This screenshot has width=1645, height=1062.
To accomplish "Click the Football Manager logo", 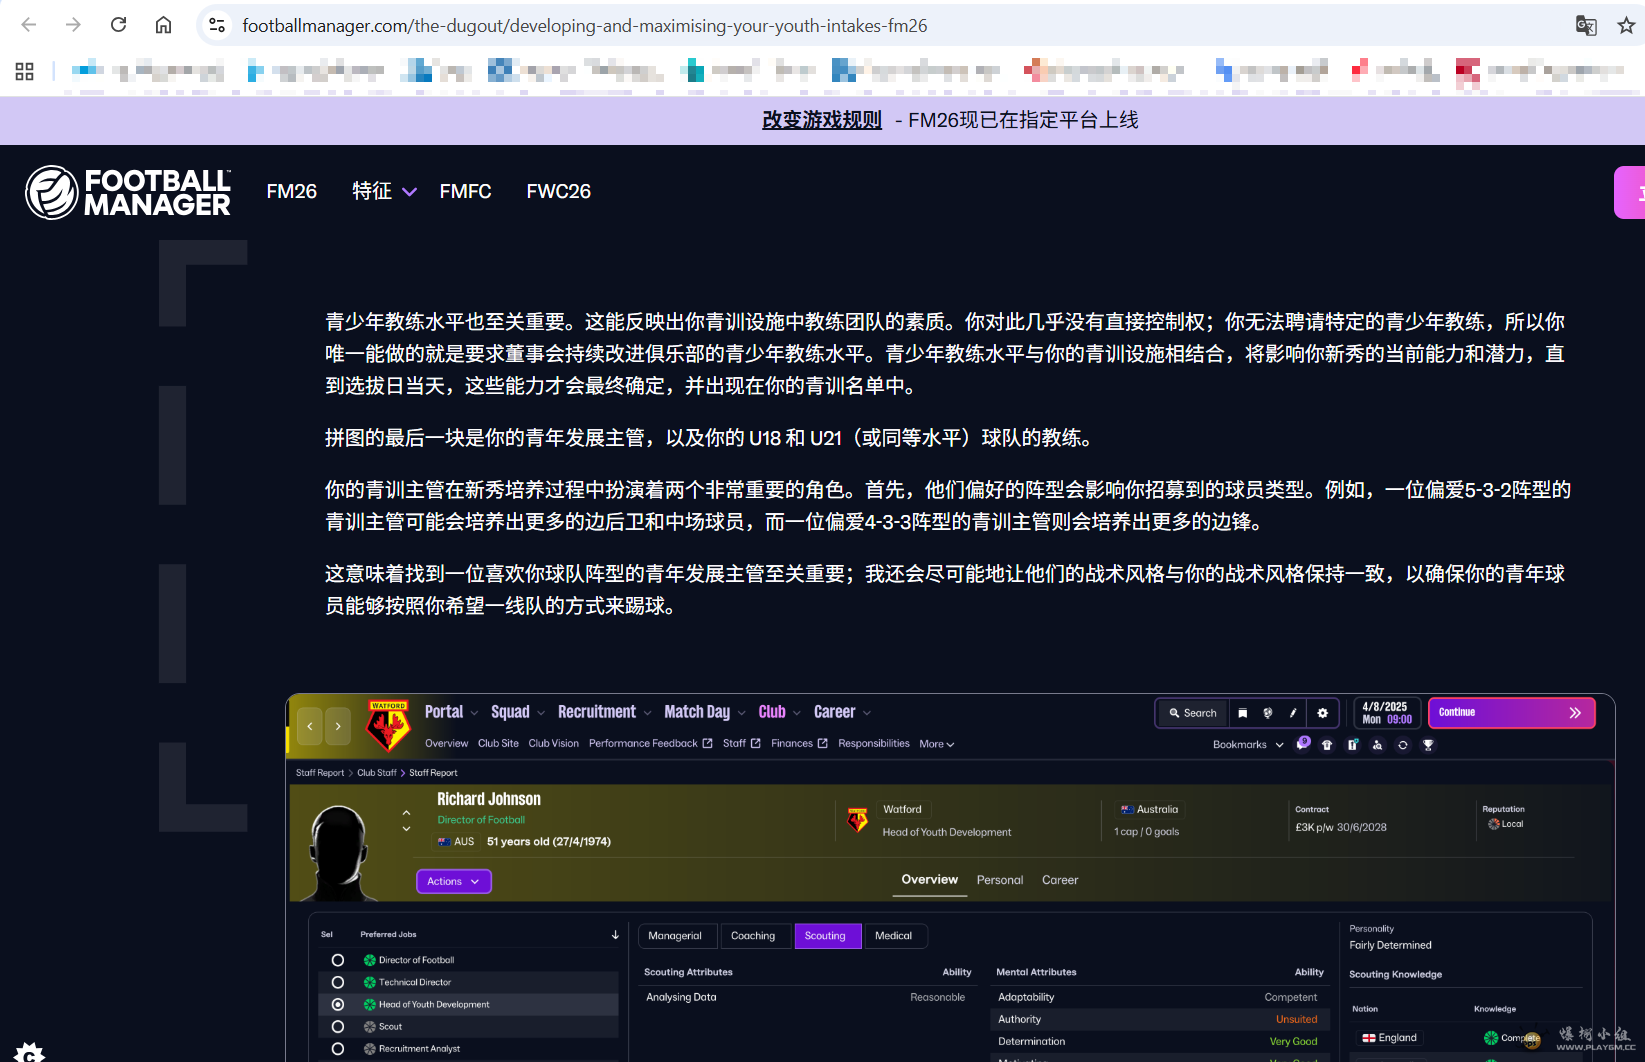I will pyautogui.click(x=128, y=192).
